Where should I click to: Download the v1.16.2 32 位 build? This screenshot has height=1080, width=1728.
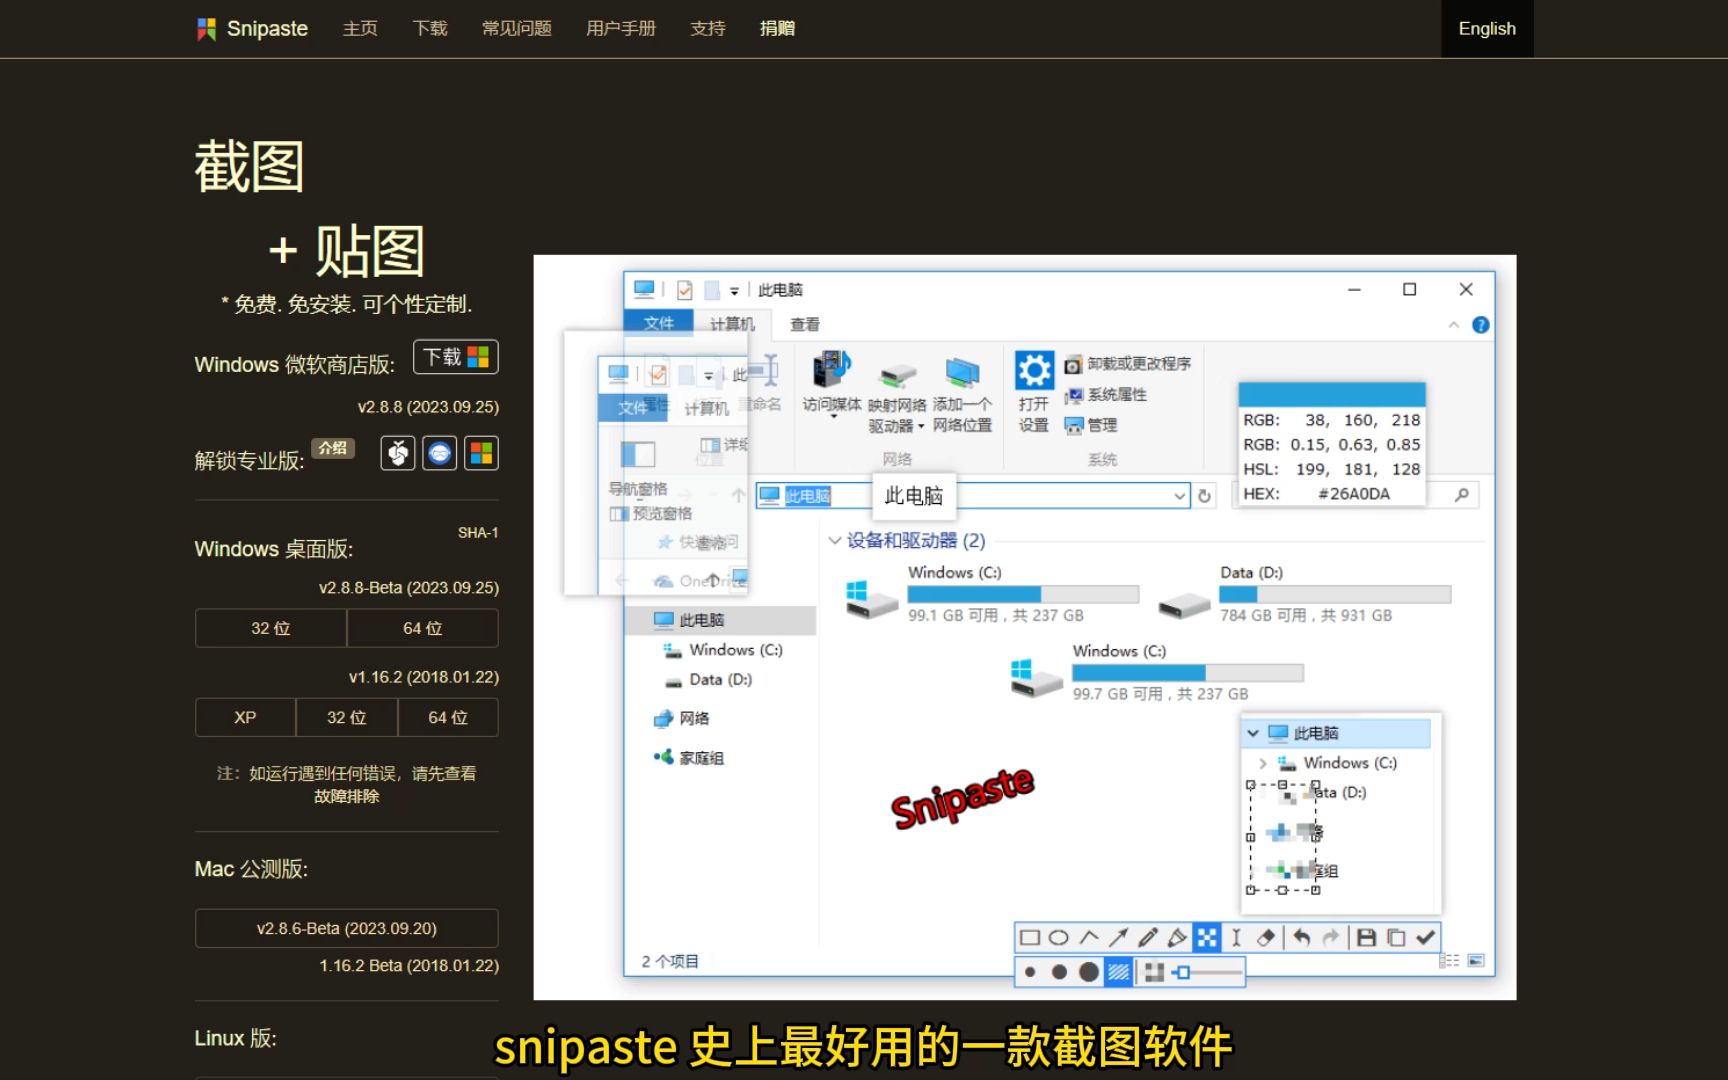(x=347, y=717)
